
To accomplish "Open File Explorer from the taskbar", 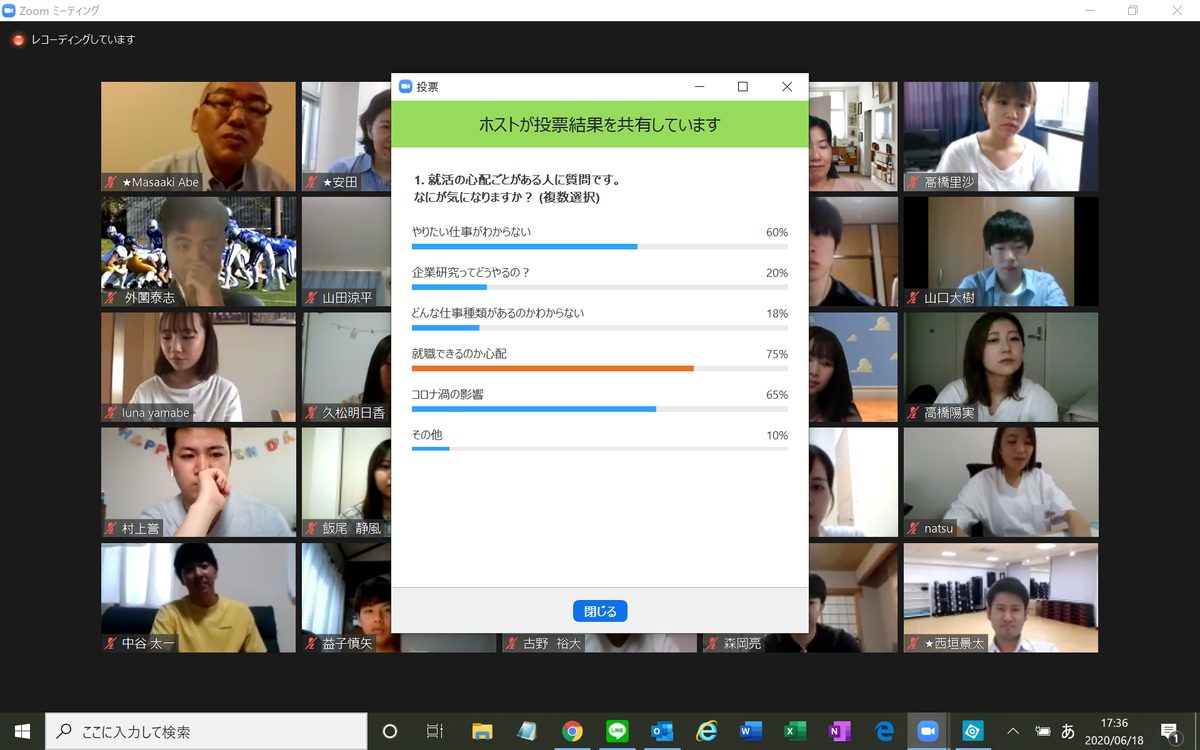I will pyautogui.click(x=482, y=731).
